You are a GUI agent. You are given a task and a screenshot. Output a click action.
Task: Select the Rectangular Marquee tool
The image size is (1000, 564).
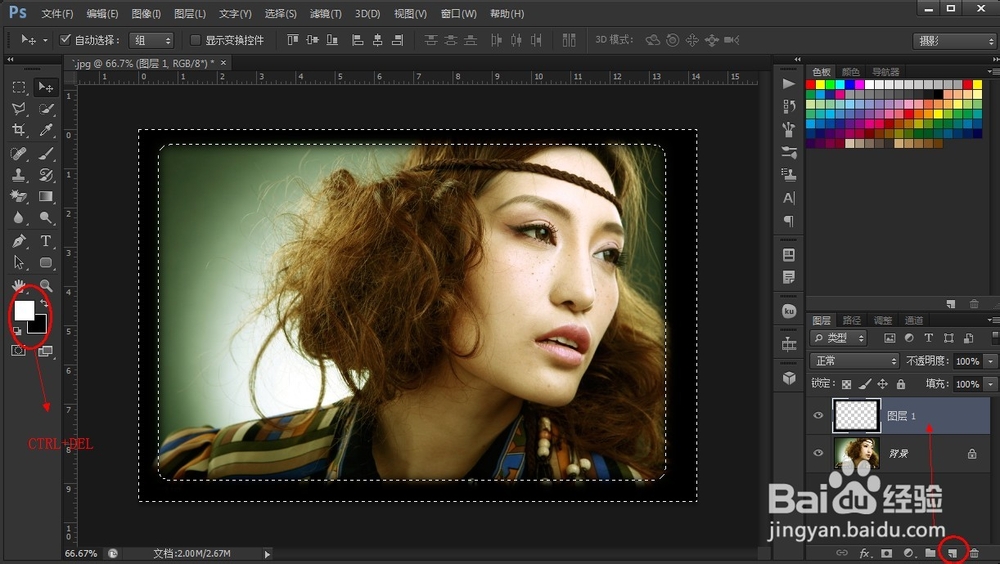[19, 88]
